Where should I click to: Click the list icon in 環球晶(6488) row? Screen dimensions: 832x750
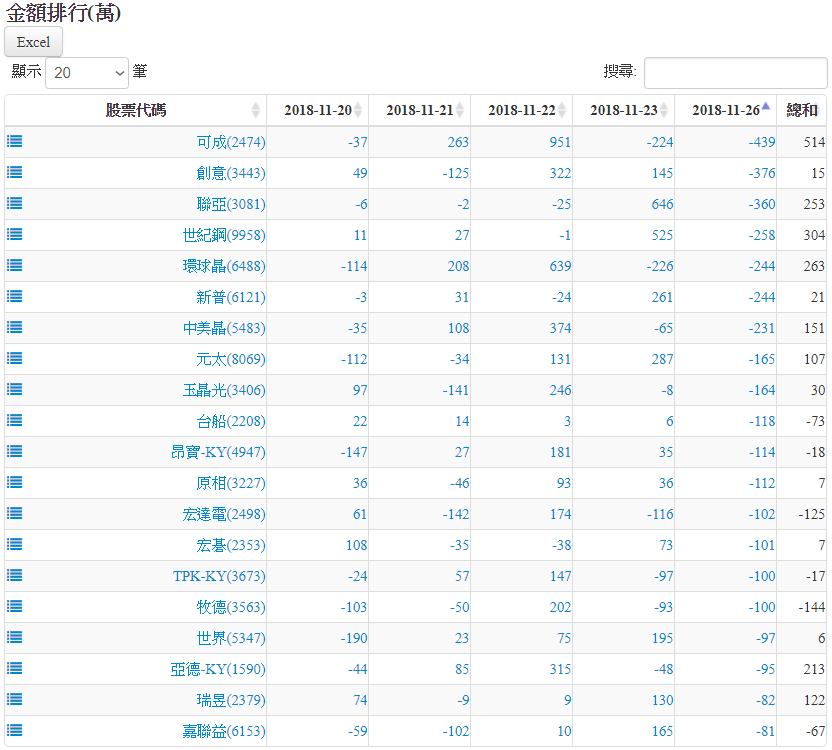[15, 265]
